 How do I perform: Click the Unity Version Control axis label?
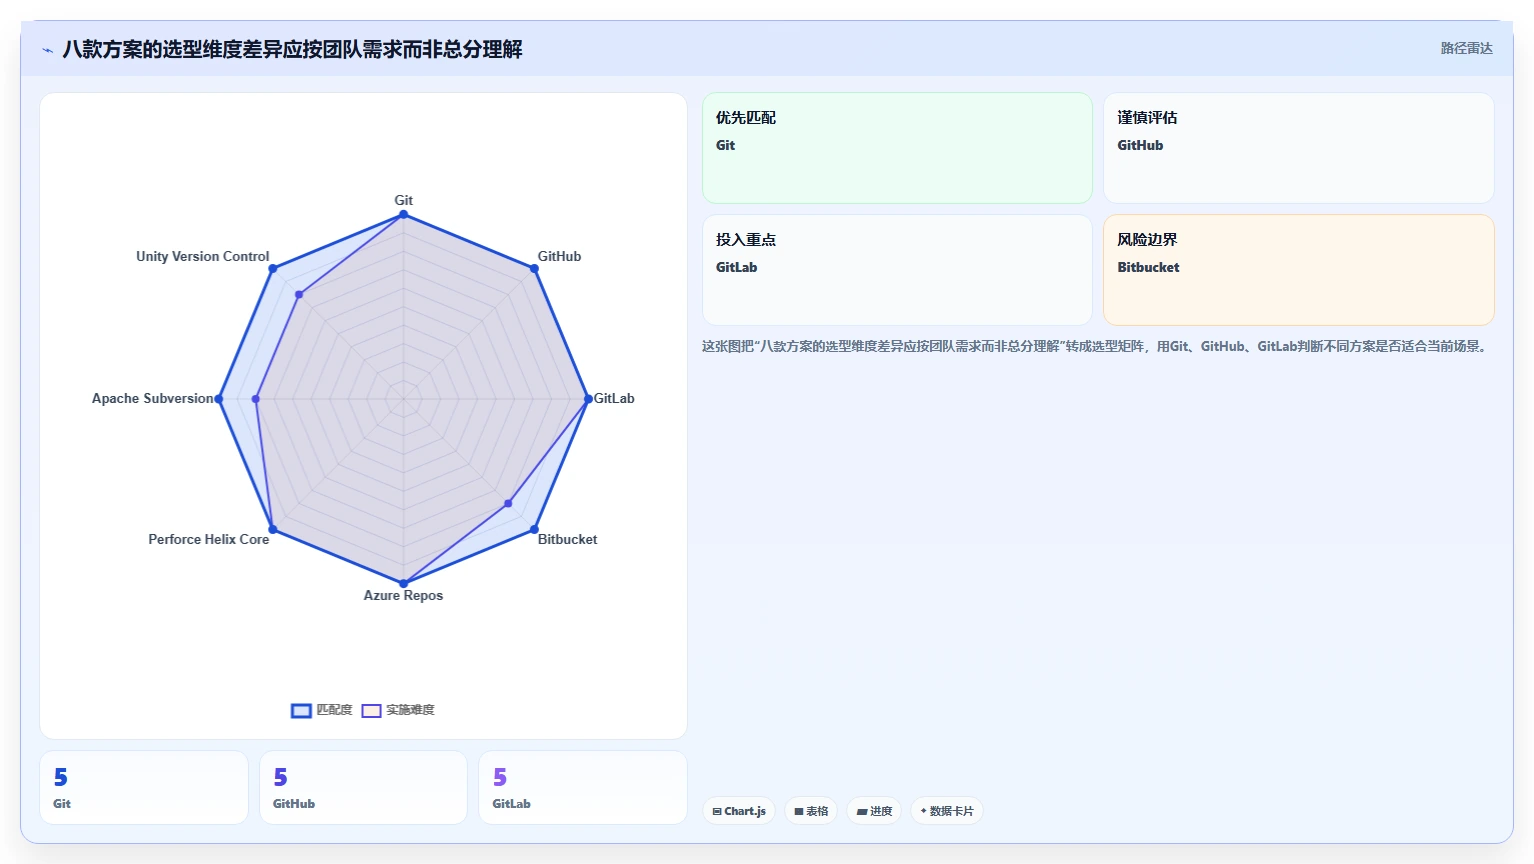(x=203, y=256)
